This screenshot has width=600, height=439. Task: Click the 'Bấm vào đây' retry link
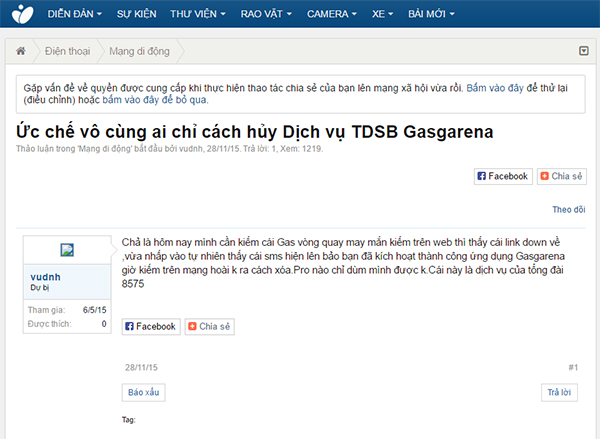coord(495,88)
